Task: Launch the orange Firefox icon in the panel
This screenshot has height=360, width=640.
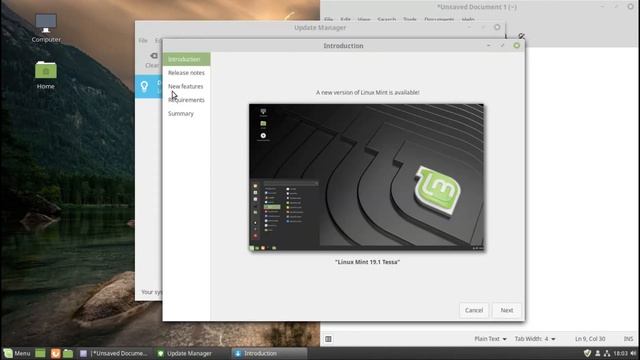Action: pyautogui.click(x=55, y=353)
